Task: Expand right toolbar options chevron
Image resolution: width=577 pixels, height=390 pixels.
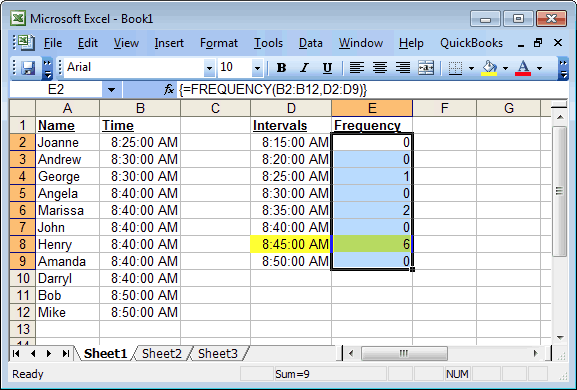Action: pos(563,68)
